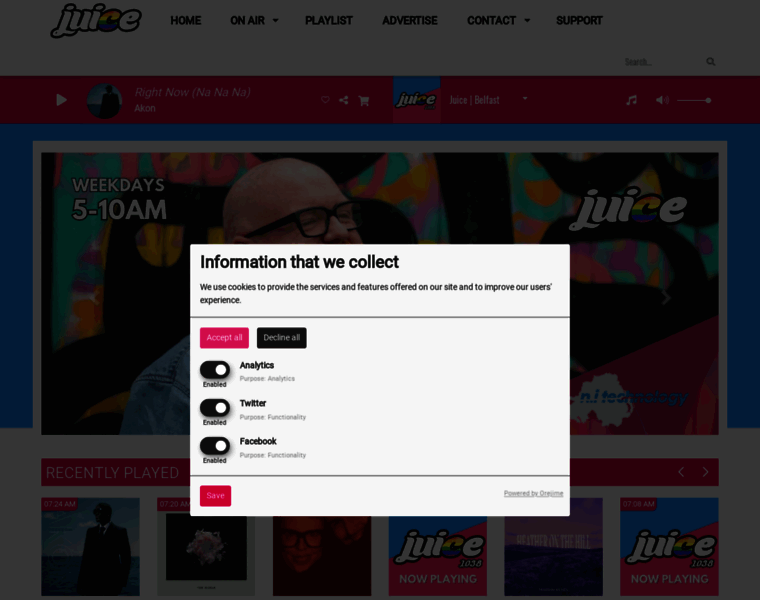Click the share icon in the player
The width and height of the screenshot is (760, 600).
coord(344,100)
